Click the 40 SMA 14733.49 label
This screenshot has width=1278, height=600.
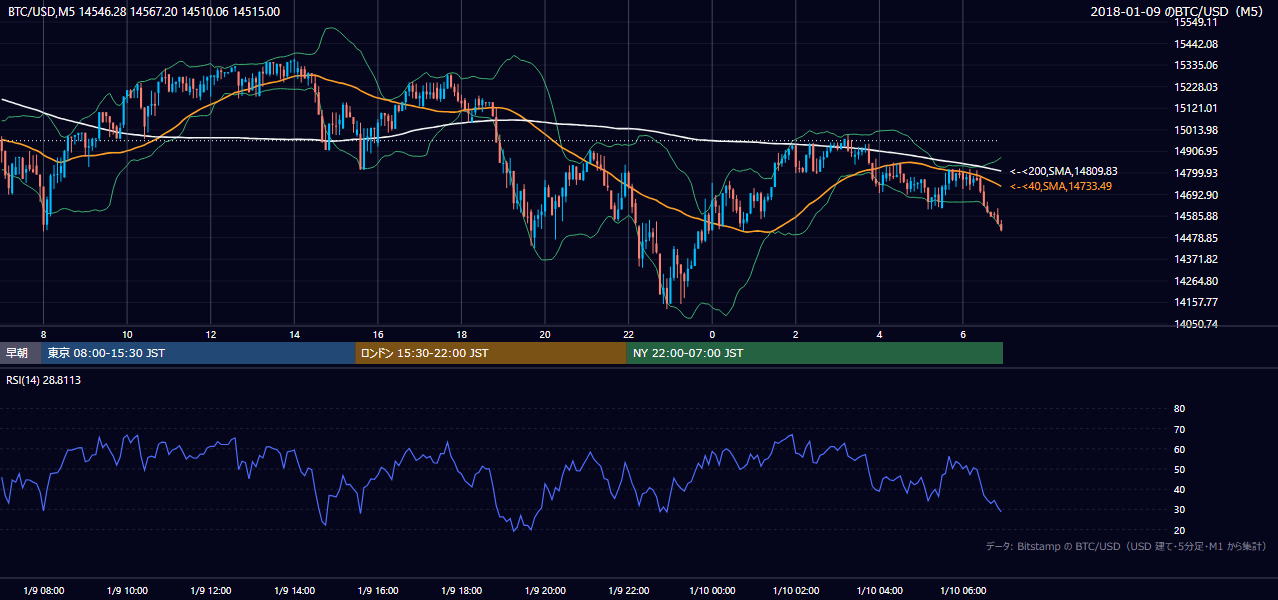click(1060, 186)
